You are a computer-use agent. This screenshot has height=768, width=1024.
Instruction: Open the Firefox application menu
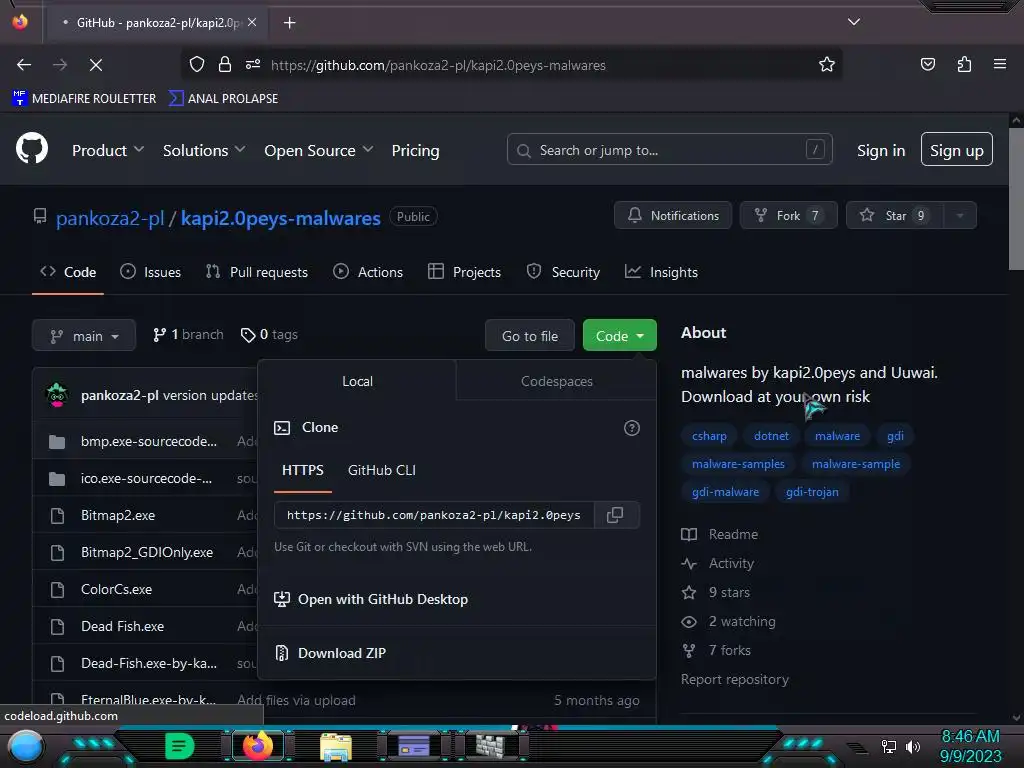pyautogui.click(x=1000, y=64)
